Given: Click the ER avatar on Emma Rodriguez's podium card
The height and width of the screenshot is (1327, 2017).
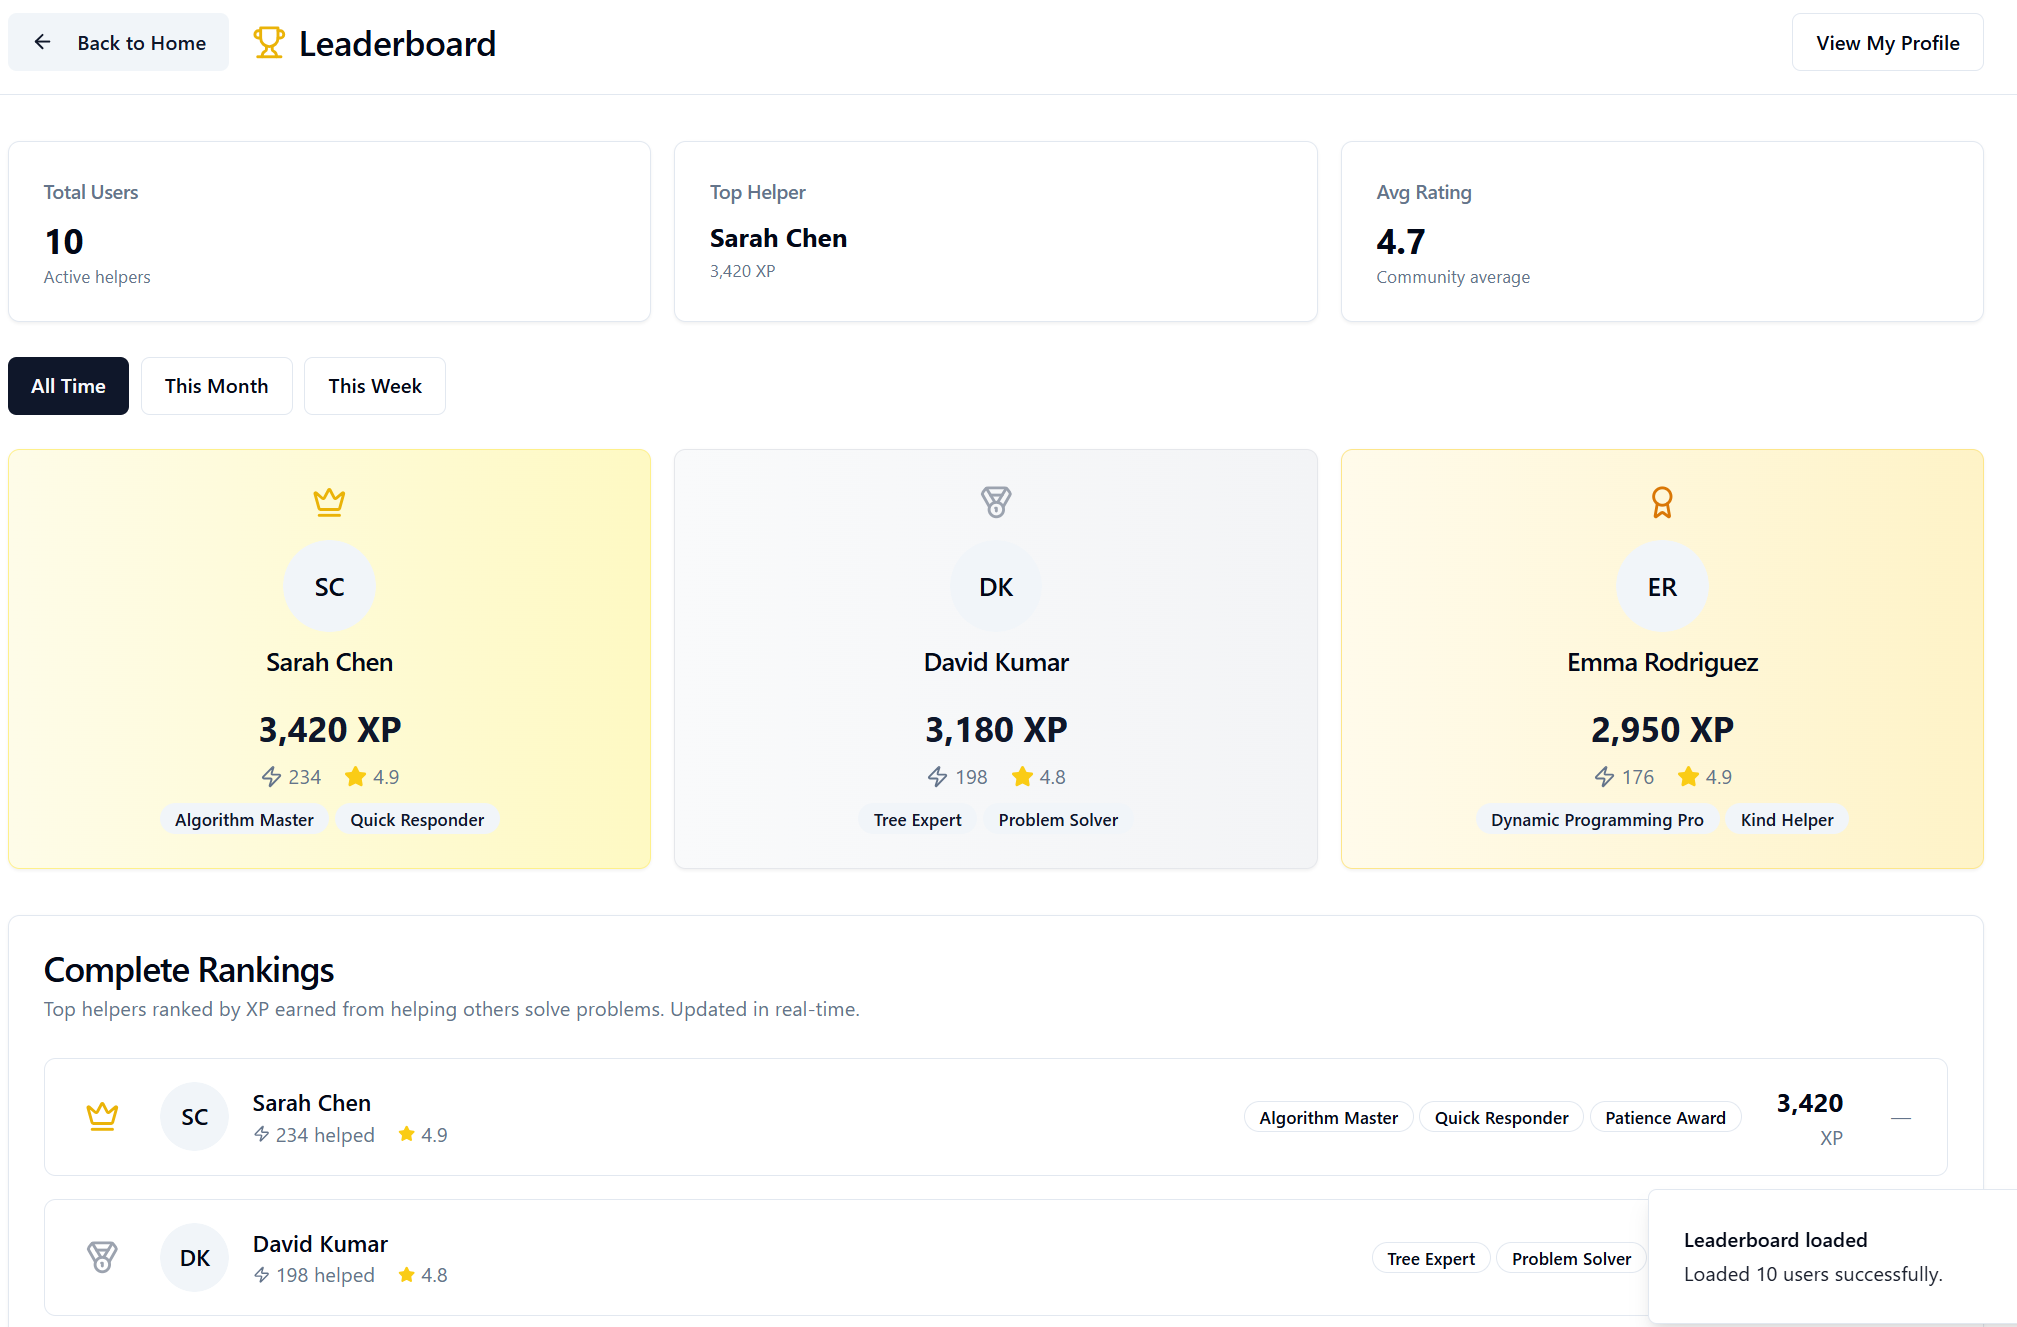Looking at the screenshot, I should [x=1661, y=586].
